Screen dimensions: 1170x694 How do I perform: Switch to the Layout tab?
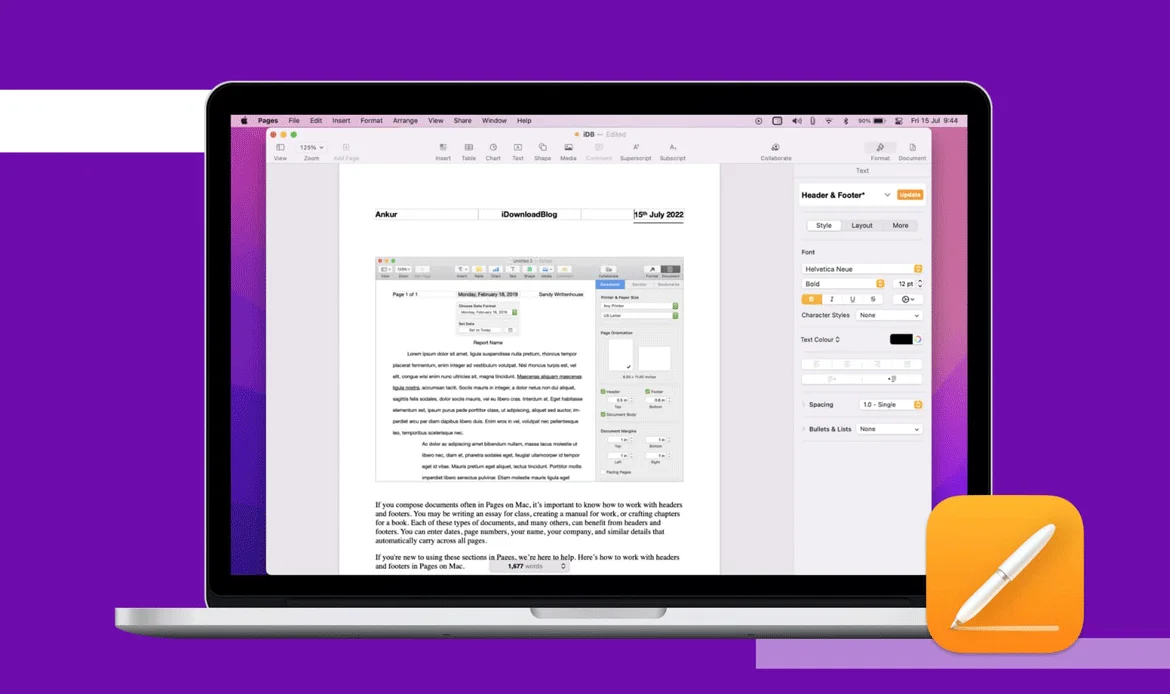[861, 226]
